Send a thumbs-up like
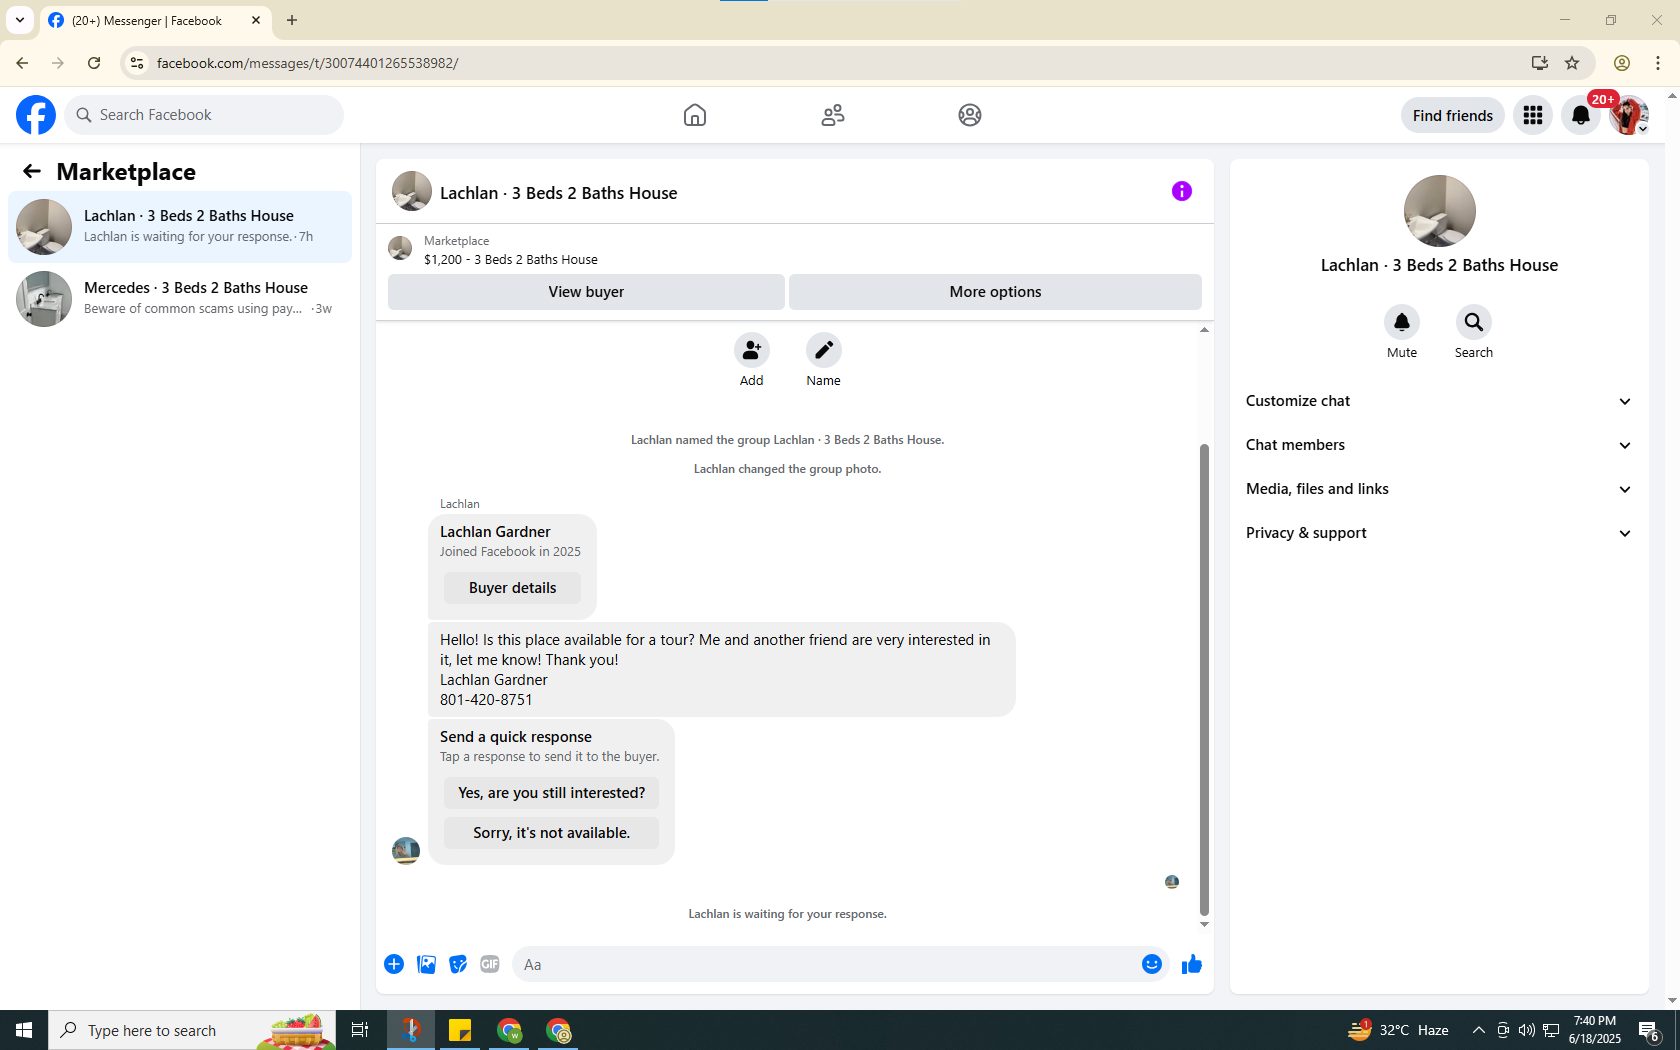Image resolution: width=1680 pixels, height=1050 pixels. [x=1192, y=964]
